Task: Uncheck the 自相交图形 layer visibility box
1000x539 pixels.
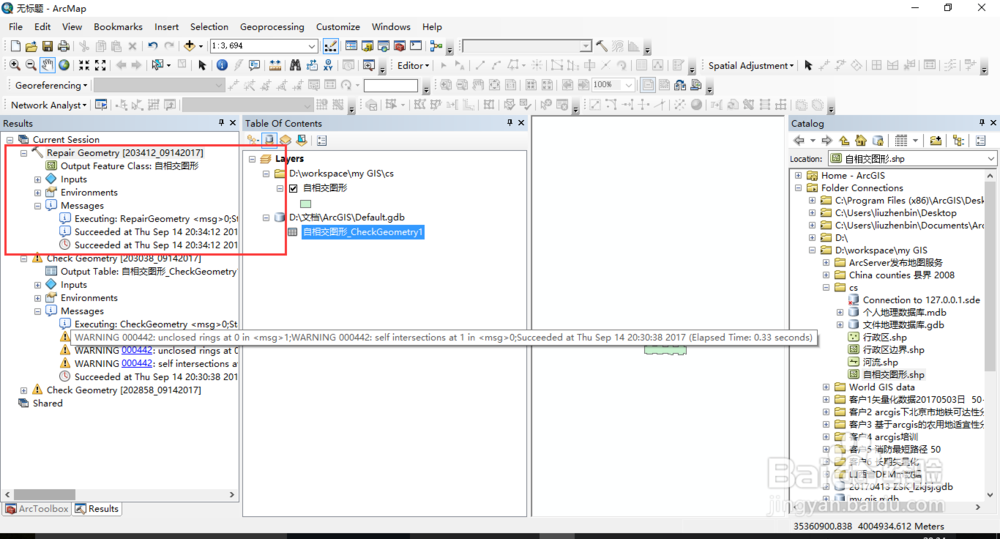Action: 293,188
